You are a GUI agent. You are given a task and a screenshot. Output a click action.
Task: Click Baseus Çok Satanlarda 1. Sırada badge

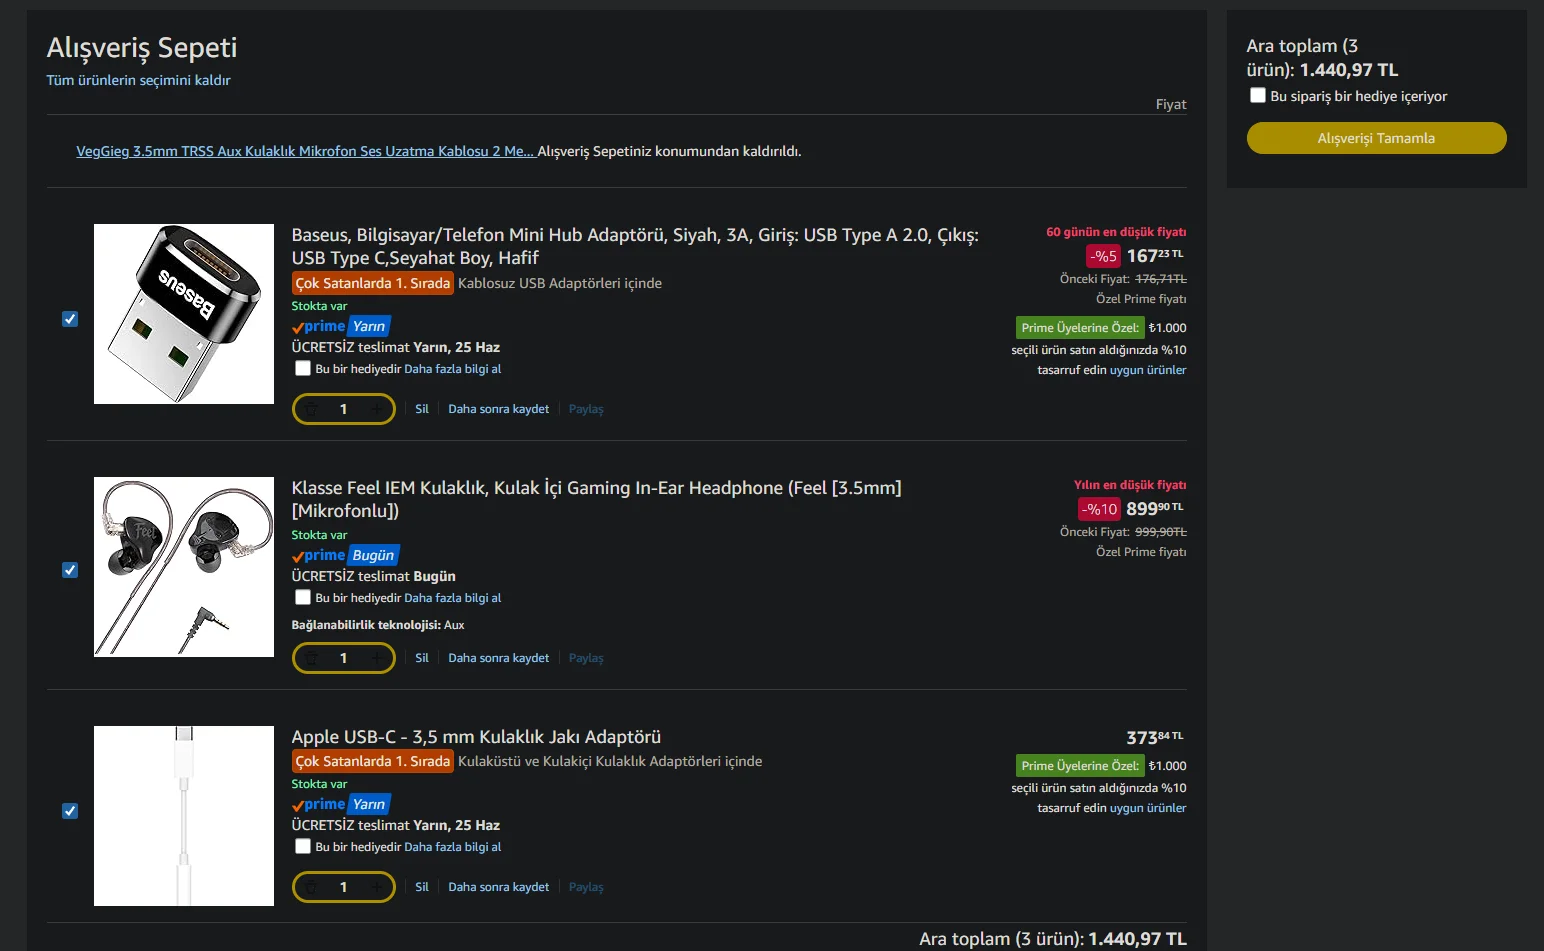(x=373, y=283)
